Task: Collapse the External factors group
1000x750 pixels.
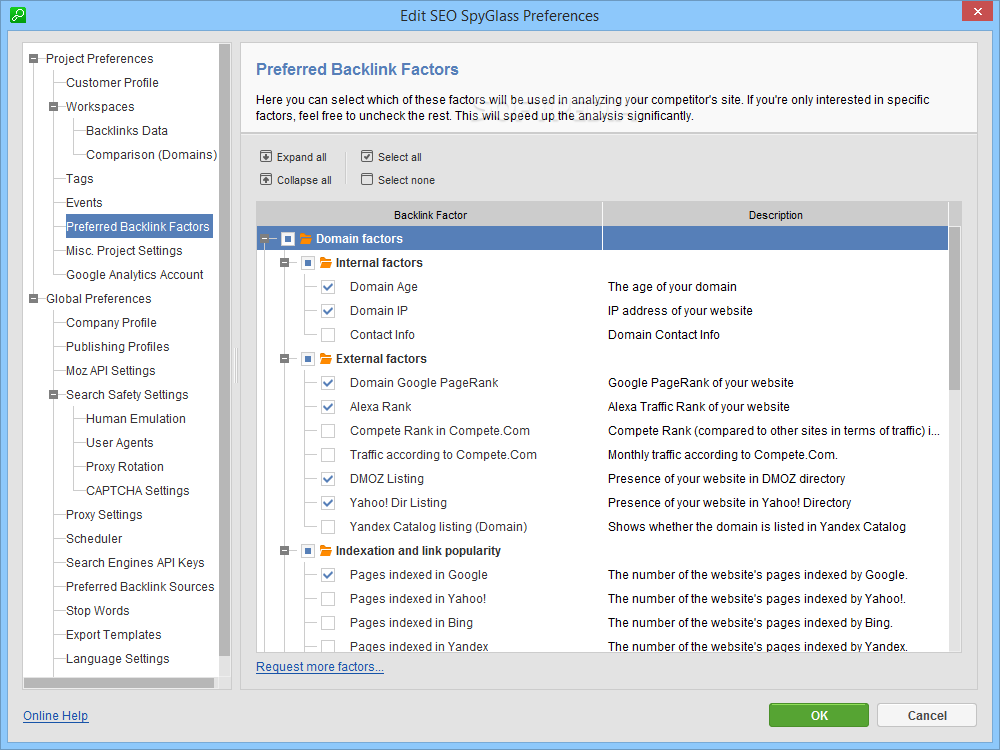Action: coord(284,358)
